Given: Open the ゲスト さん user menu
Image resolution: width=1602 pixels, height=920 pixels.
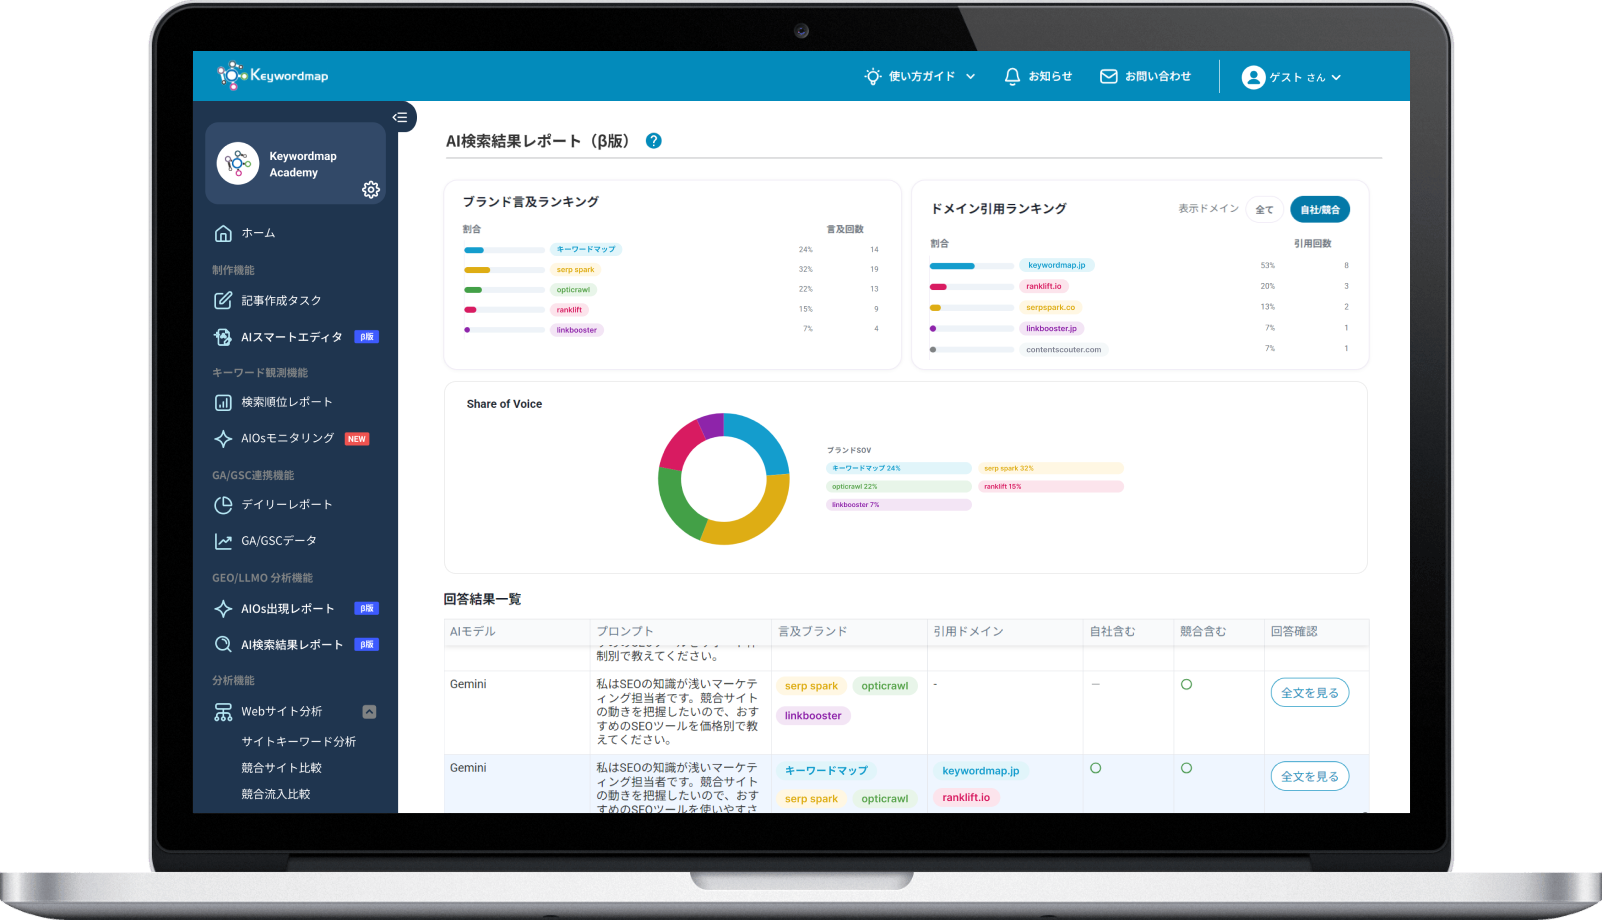Looking at the screenshot, I should coord(1291,77).
